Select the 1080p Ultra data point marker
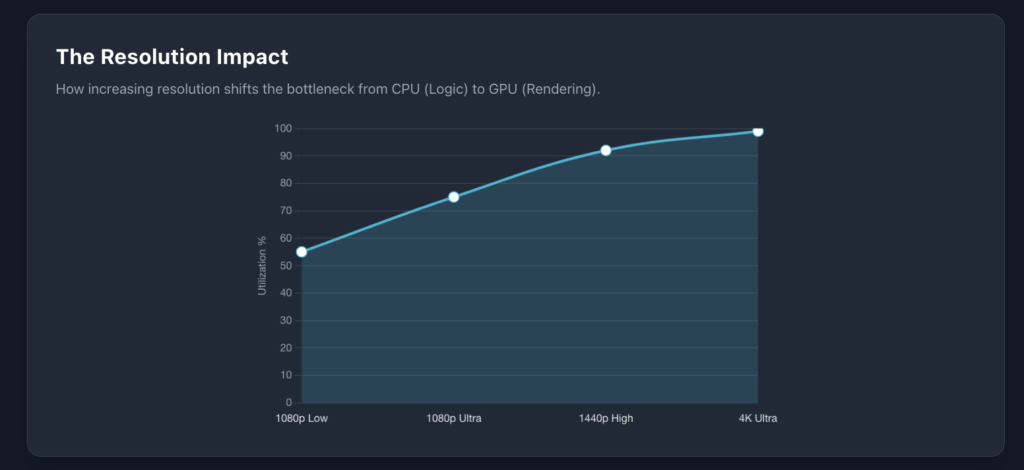1024x470 pixels. (454, 197)
